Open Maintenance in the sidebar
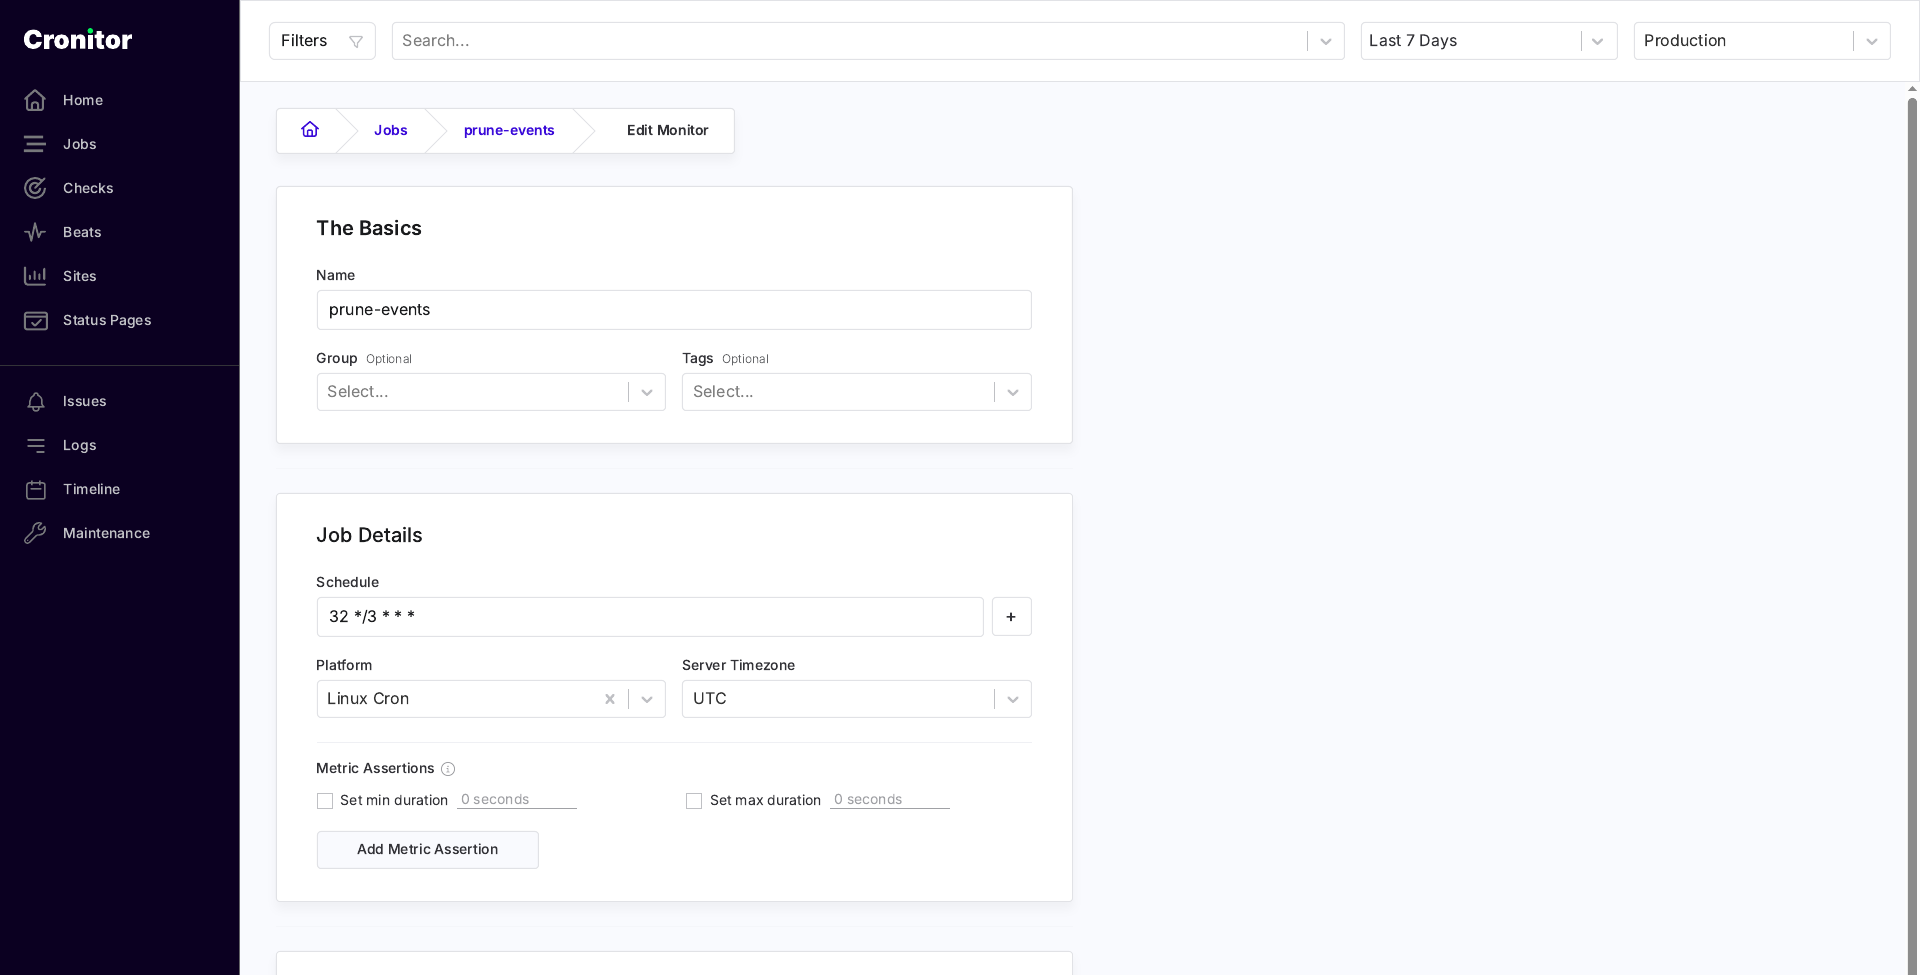Screen dimensions: 1920x975 pyautogui.click(x=106, y=533)
